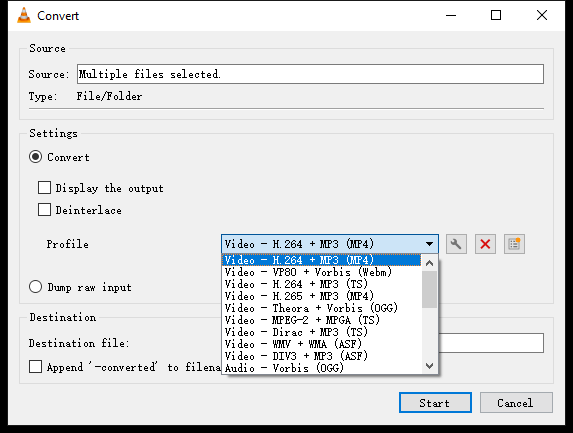Choose Audio - Vorbis (OGG) profile
The width and height of the screenshot is (573, 433).
(x=322, y=368)
